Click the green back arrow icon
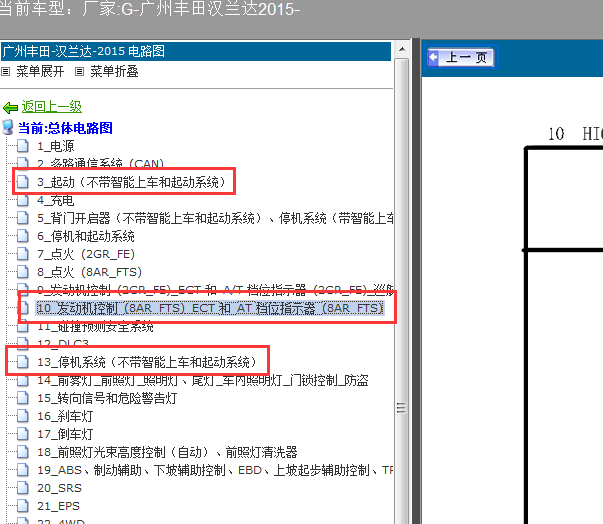The height and width of the screenshot is (524, 603). click(10, 108)
